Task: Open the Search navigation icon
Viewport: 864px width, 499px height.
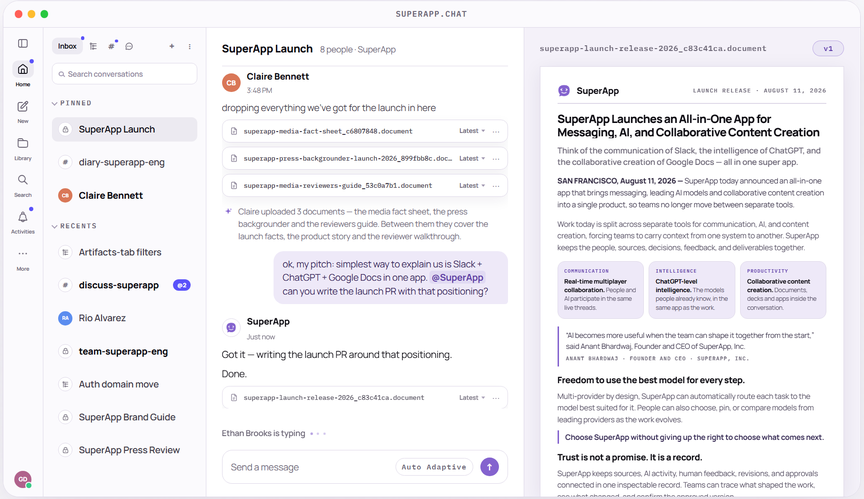Action: point(23,180)
